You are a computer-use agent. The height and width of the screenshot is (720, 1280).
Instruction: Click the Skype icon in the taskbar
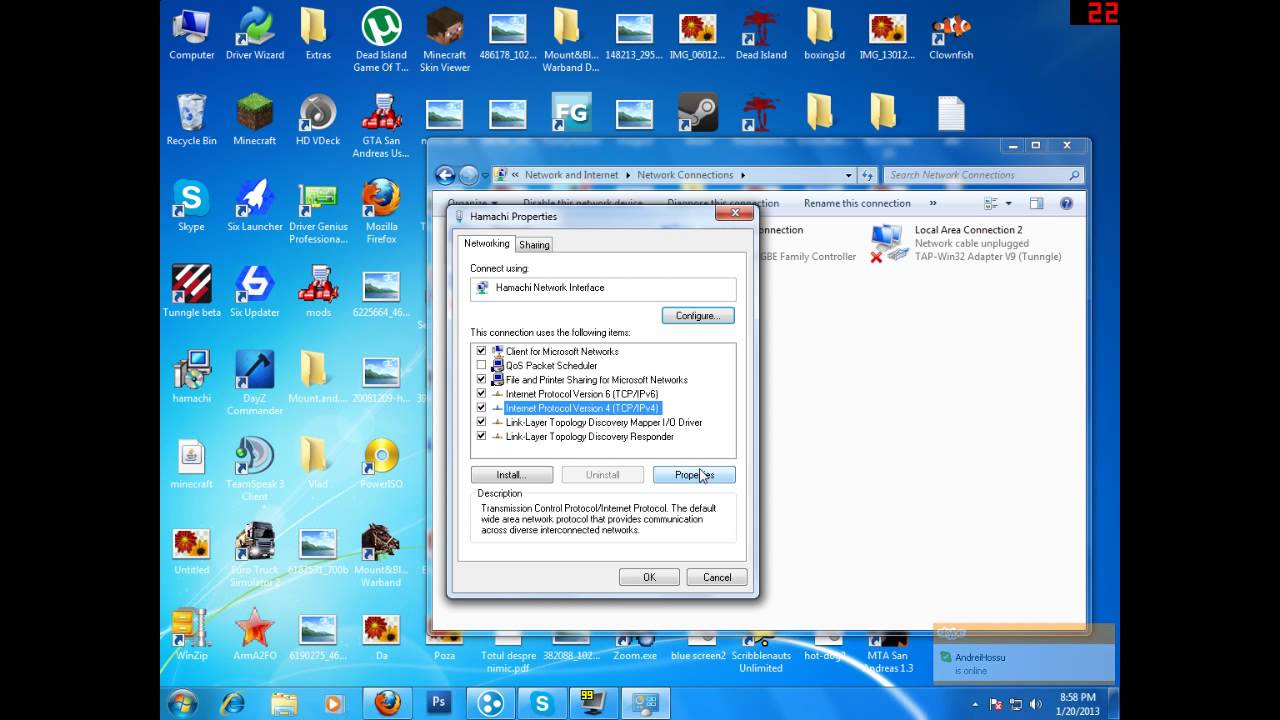click(x=542, y=703)
